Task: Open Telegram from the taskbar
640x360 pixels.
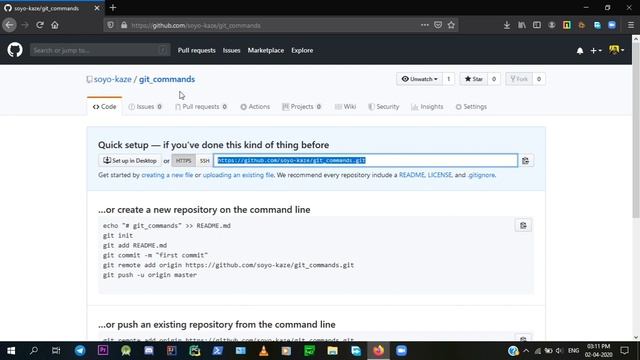Action: (80, 351)
